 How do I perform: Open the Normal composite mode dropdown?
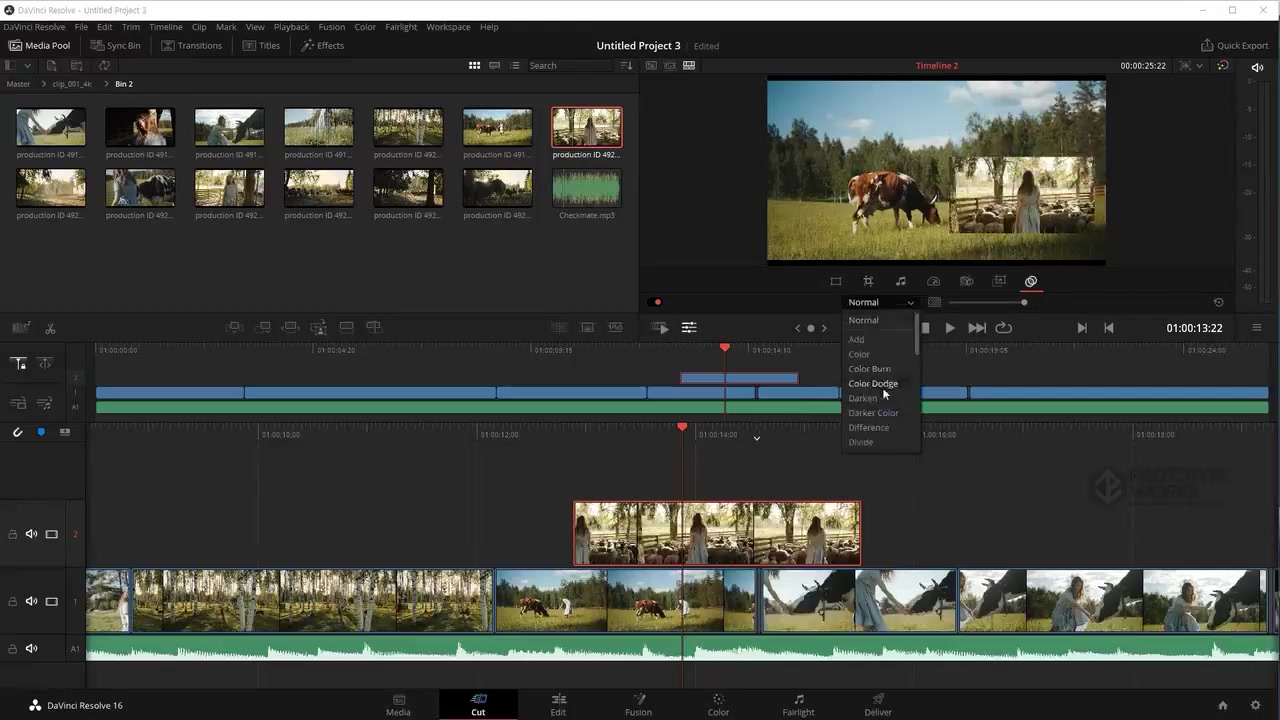(880, 302)
